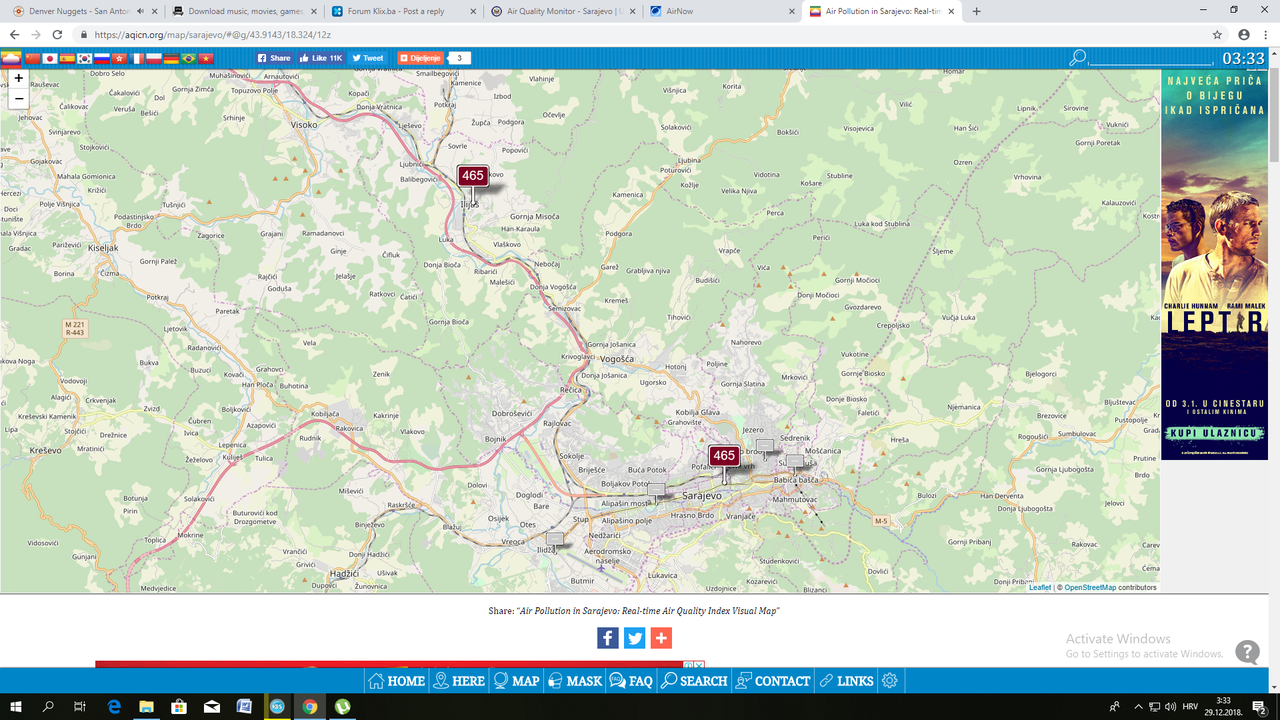
Task: Select the Hong Kong flag language icon
Action: 119,58
